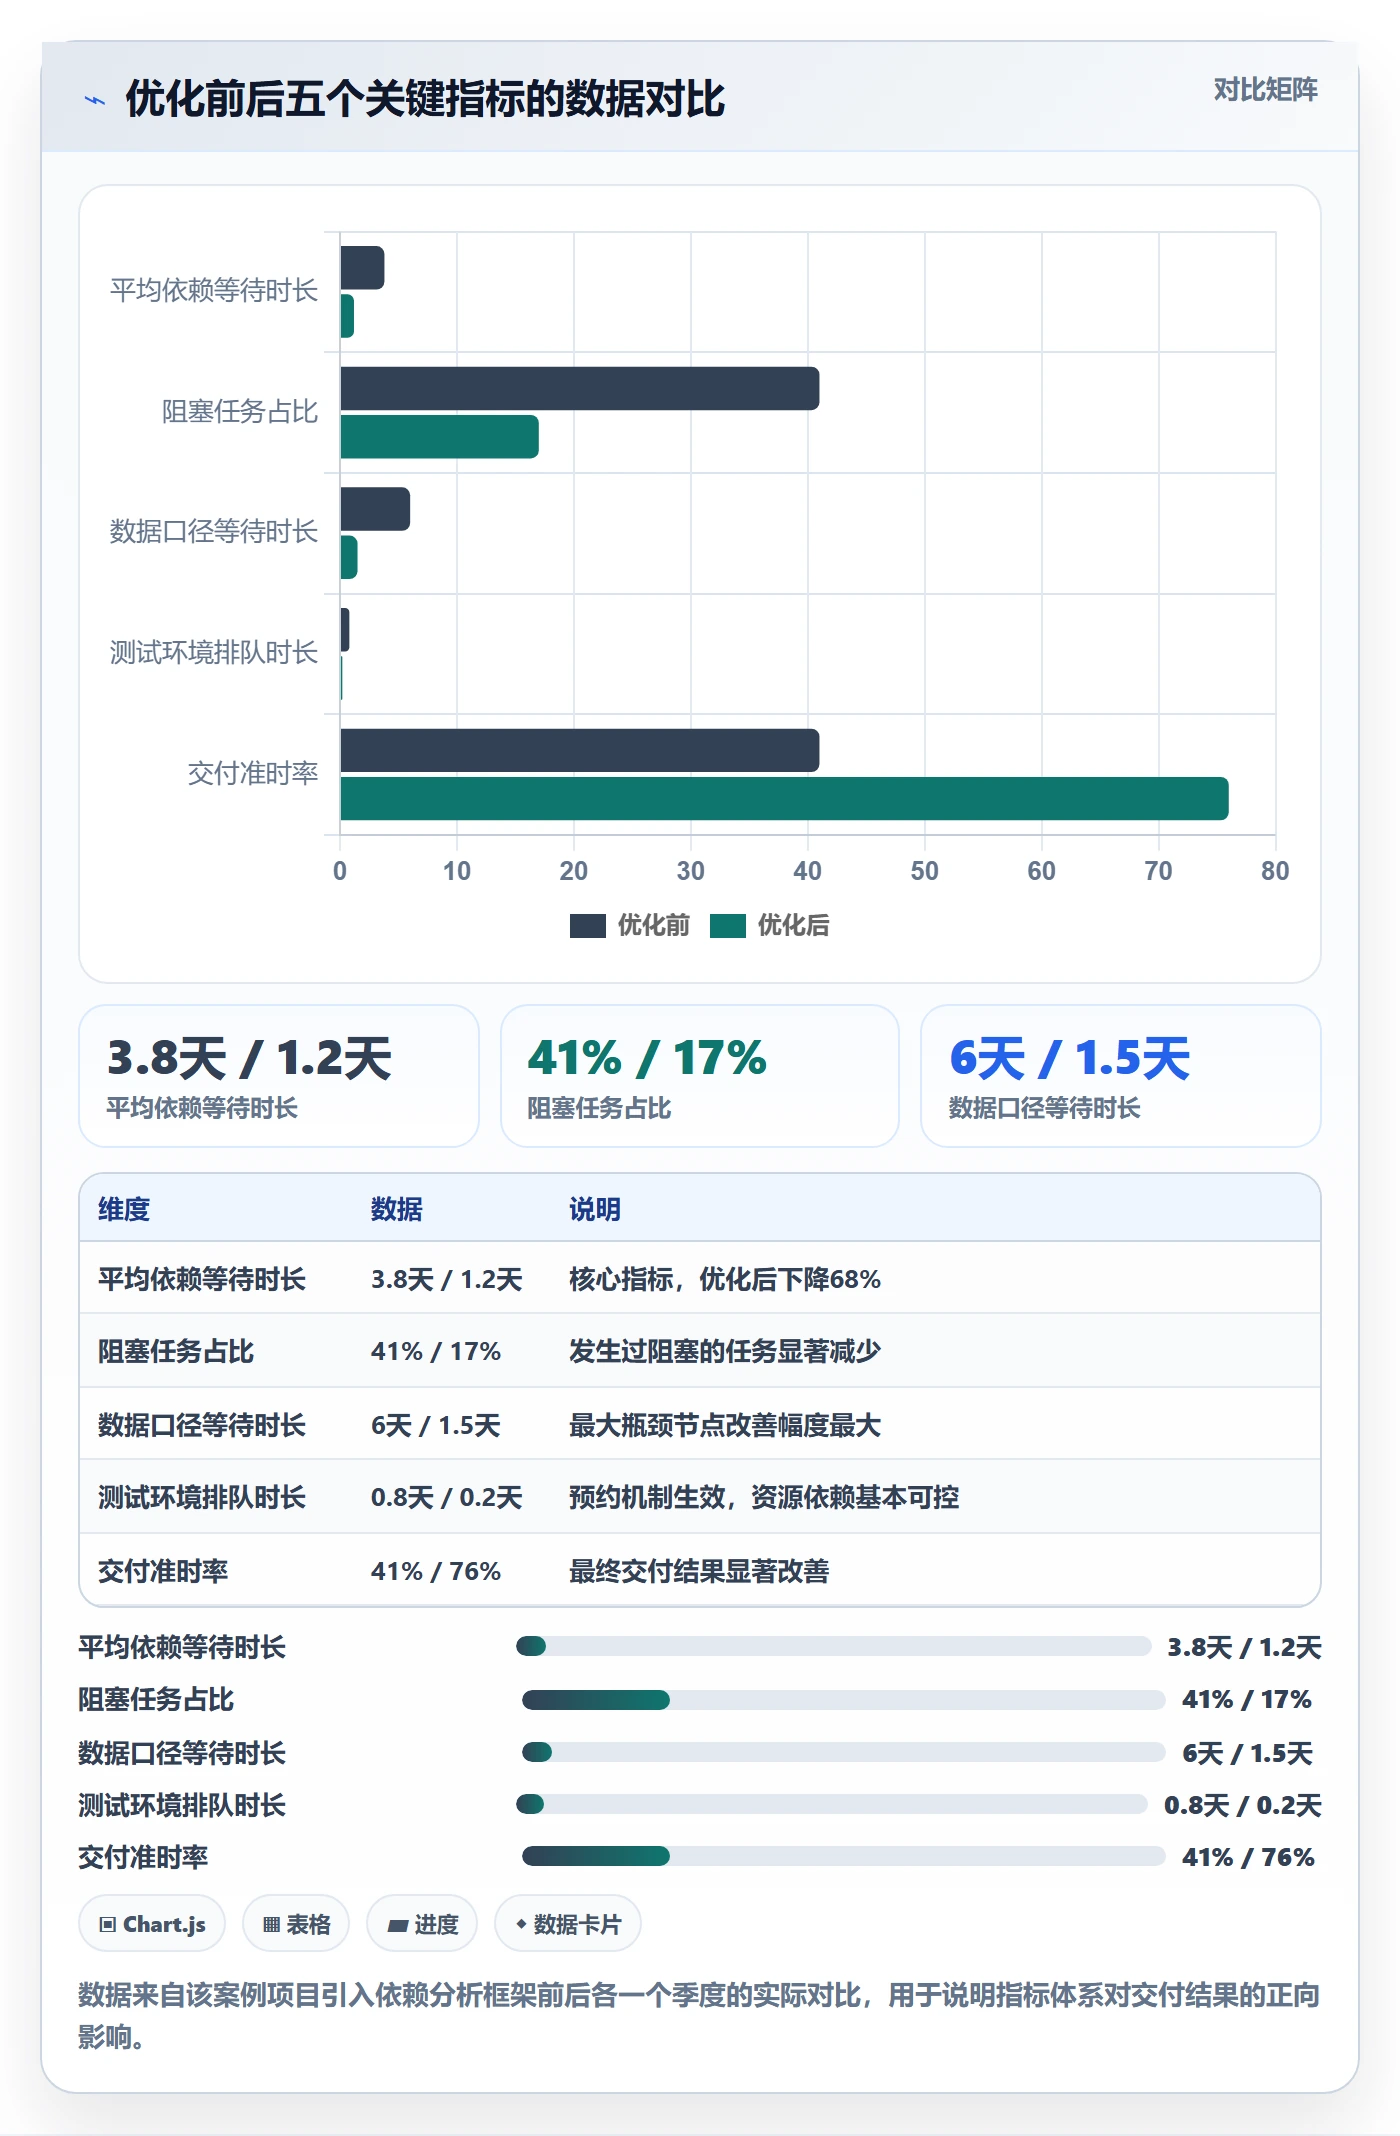1400x2136 pixels.
Task: Click the chart y-axis label 测试环境排队时长
Action: pyautogui.click(x=214, y=653)
